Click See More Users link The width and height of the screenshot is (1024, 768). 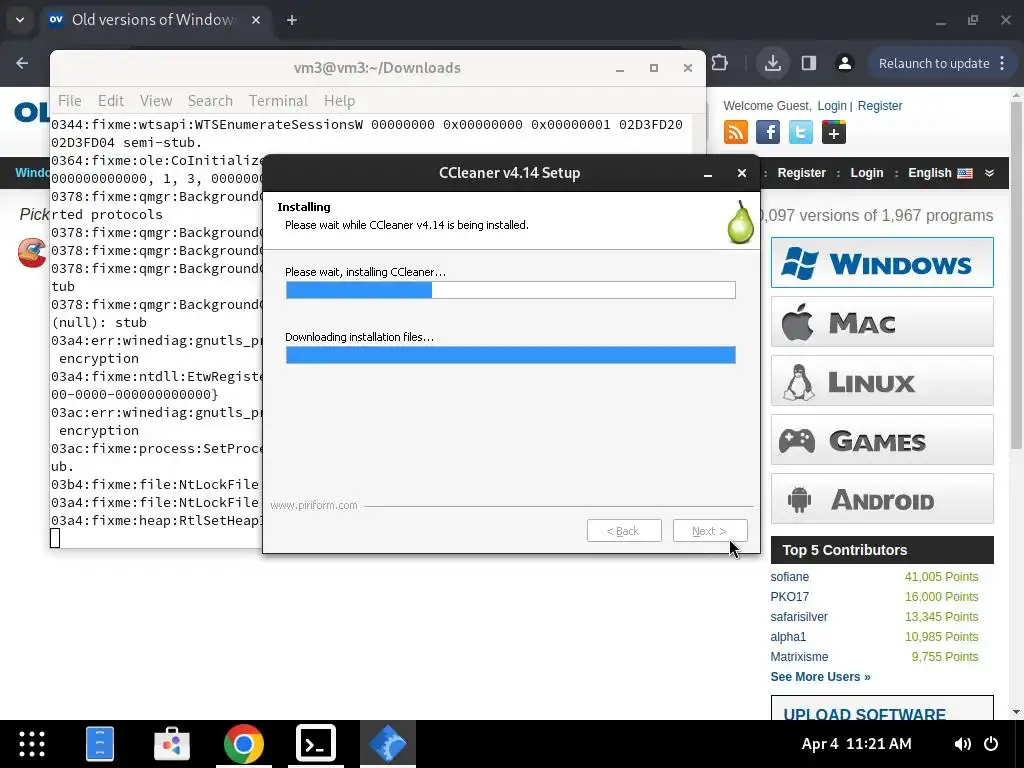coord(820,677)
